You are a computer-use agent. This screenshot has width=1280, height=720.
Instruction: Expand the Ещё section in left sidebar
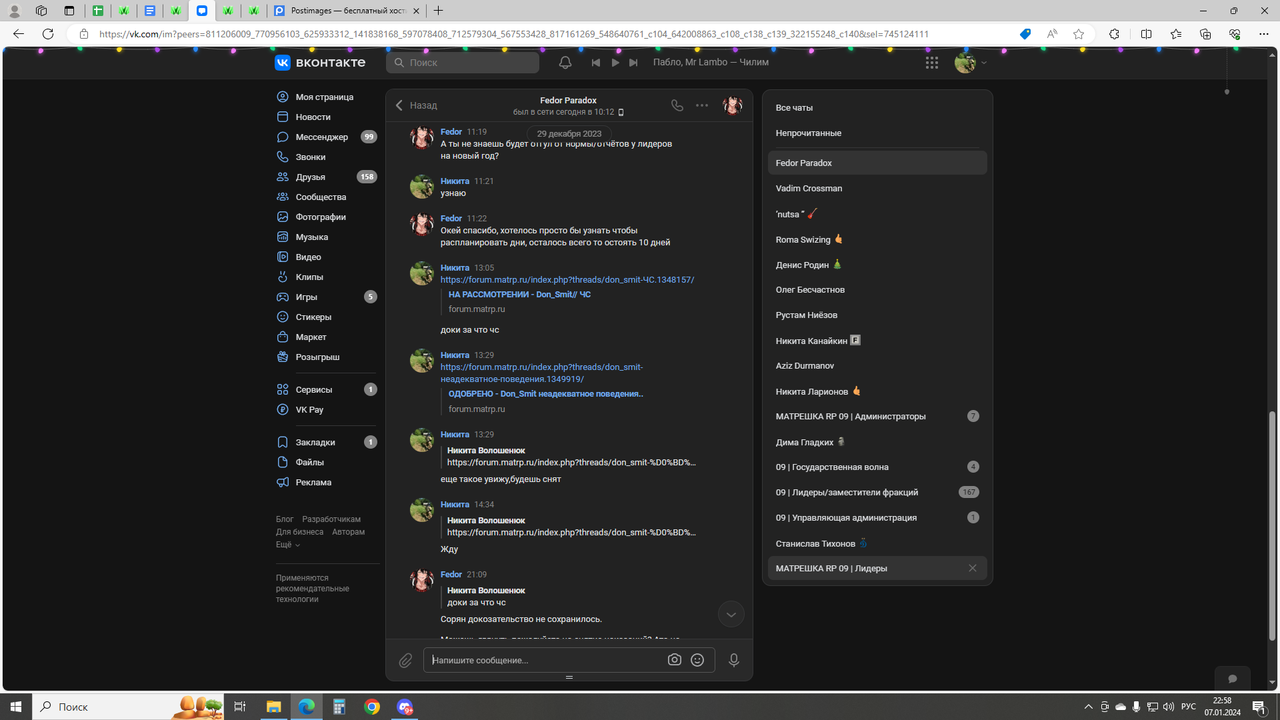284,543
